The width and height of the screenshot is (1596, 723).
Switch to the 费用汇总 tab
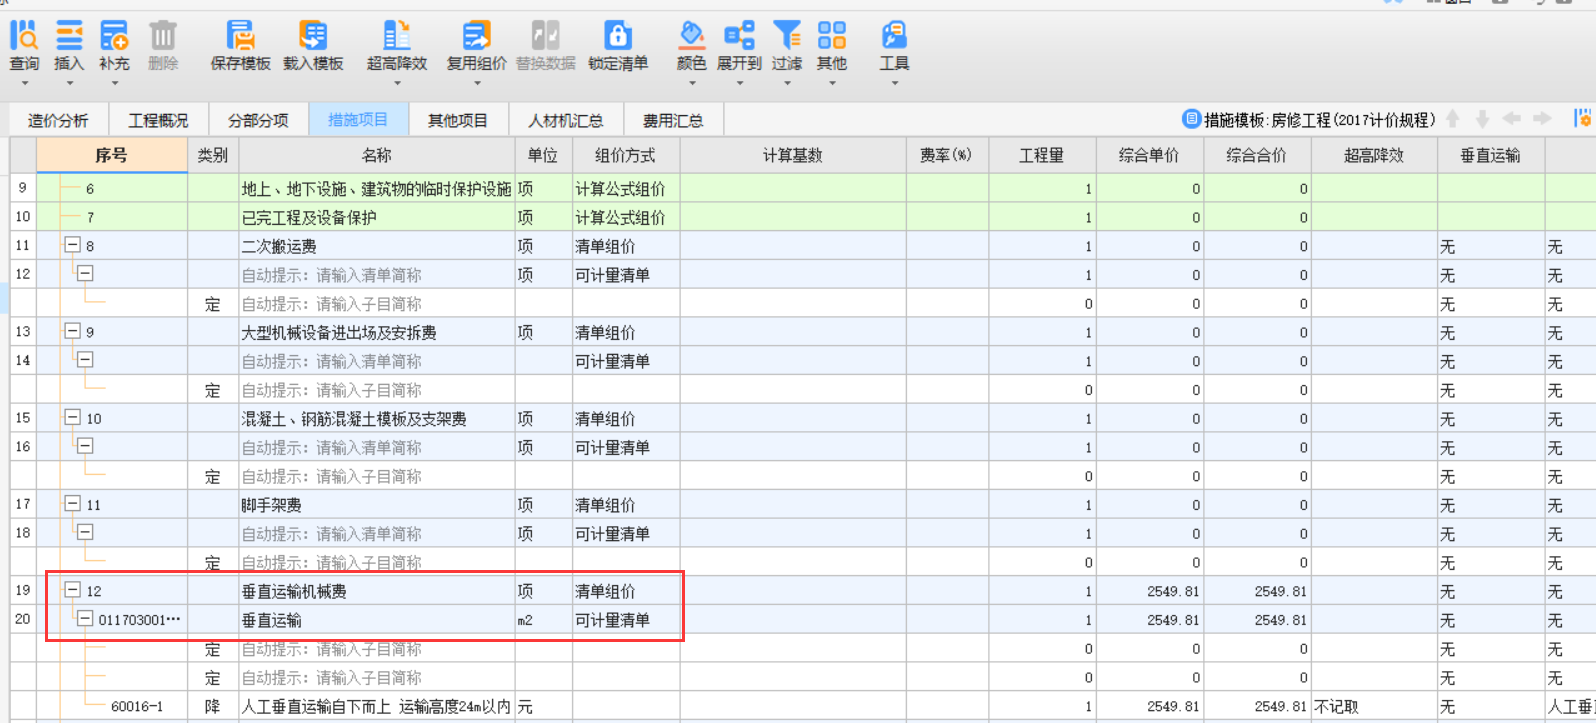pos(673,121)
